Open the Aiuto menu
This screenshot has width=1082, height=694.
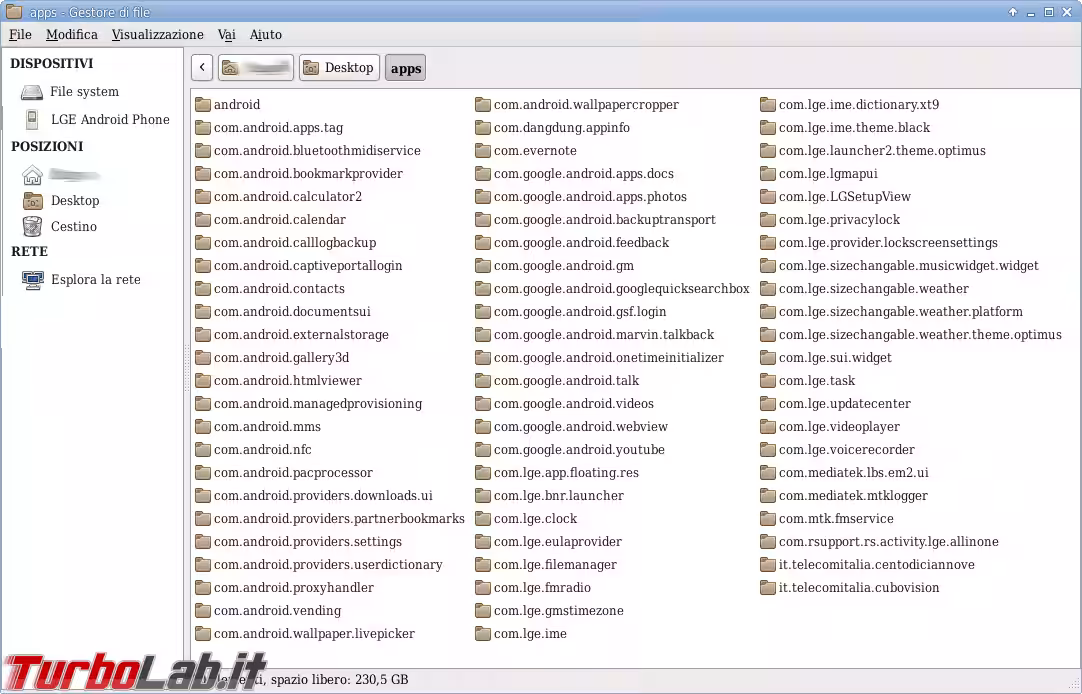pyautogui.click(x=265, y=35)
